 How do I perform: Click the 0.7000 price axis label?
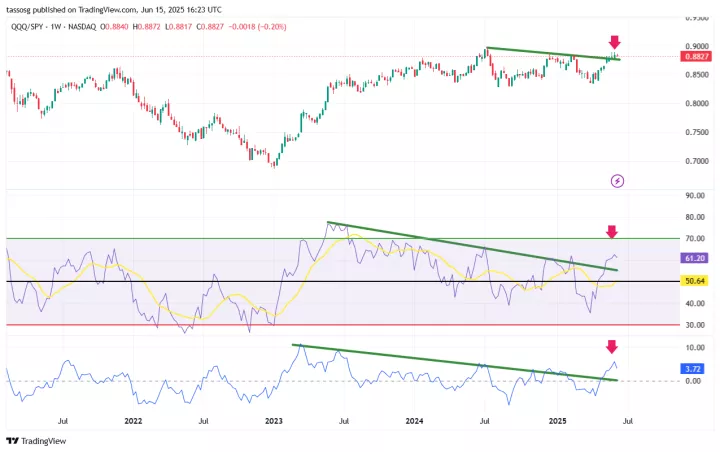coord(697,161)
